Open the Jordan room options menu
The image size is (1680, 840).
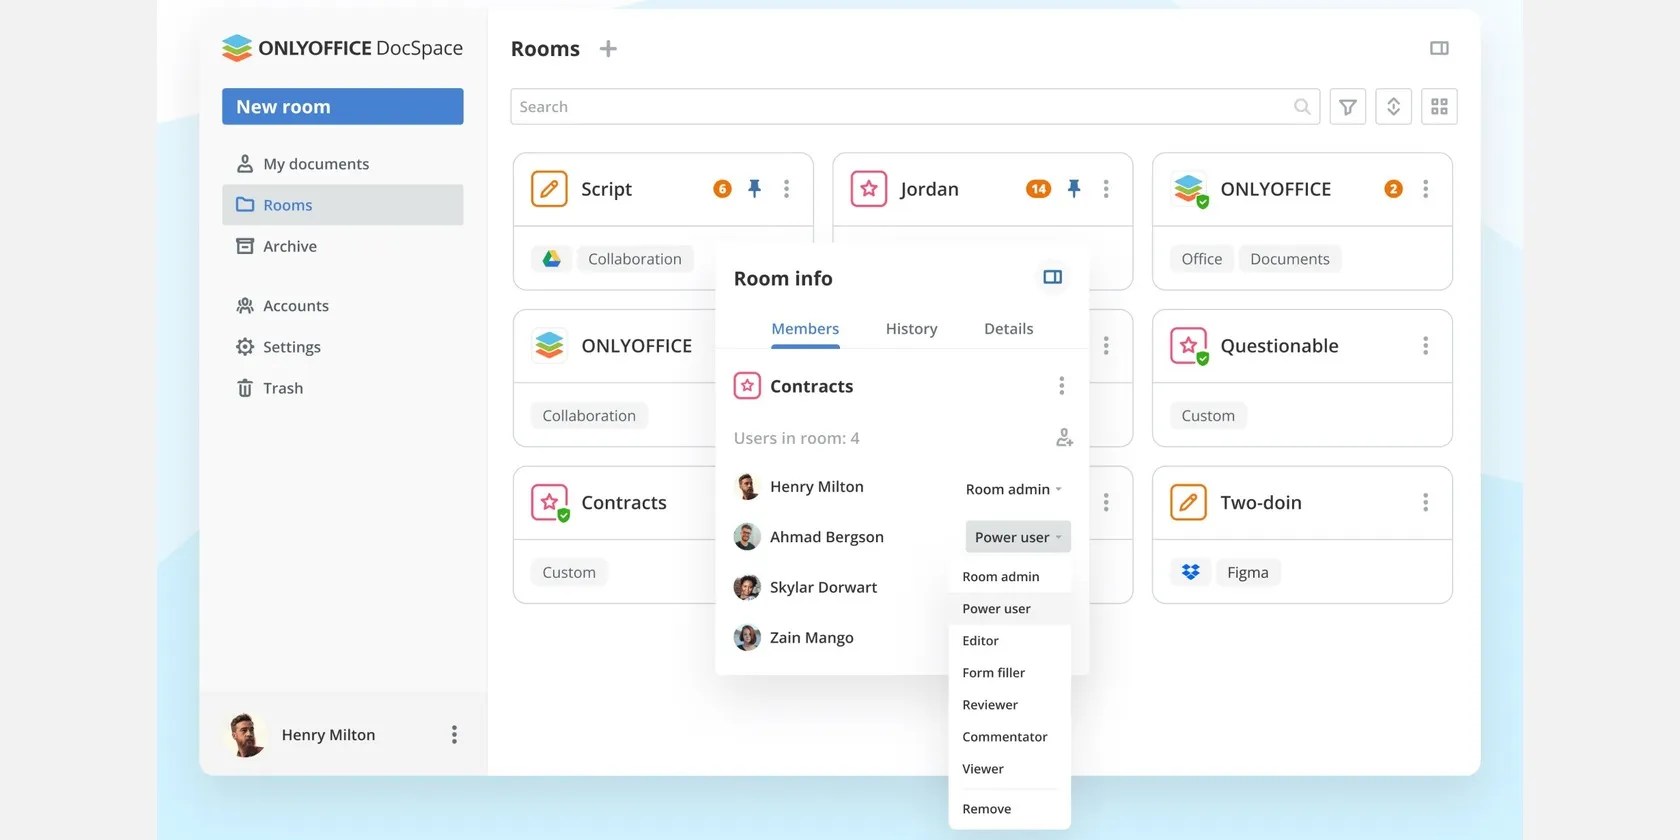coord(1106,189)
